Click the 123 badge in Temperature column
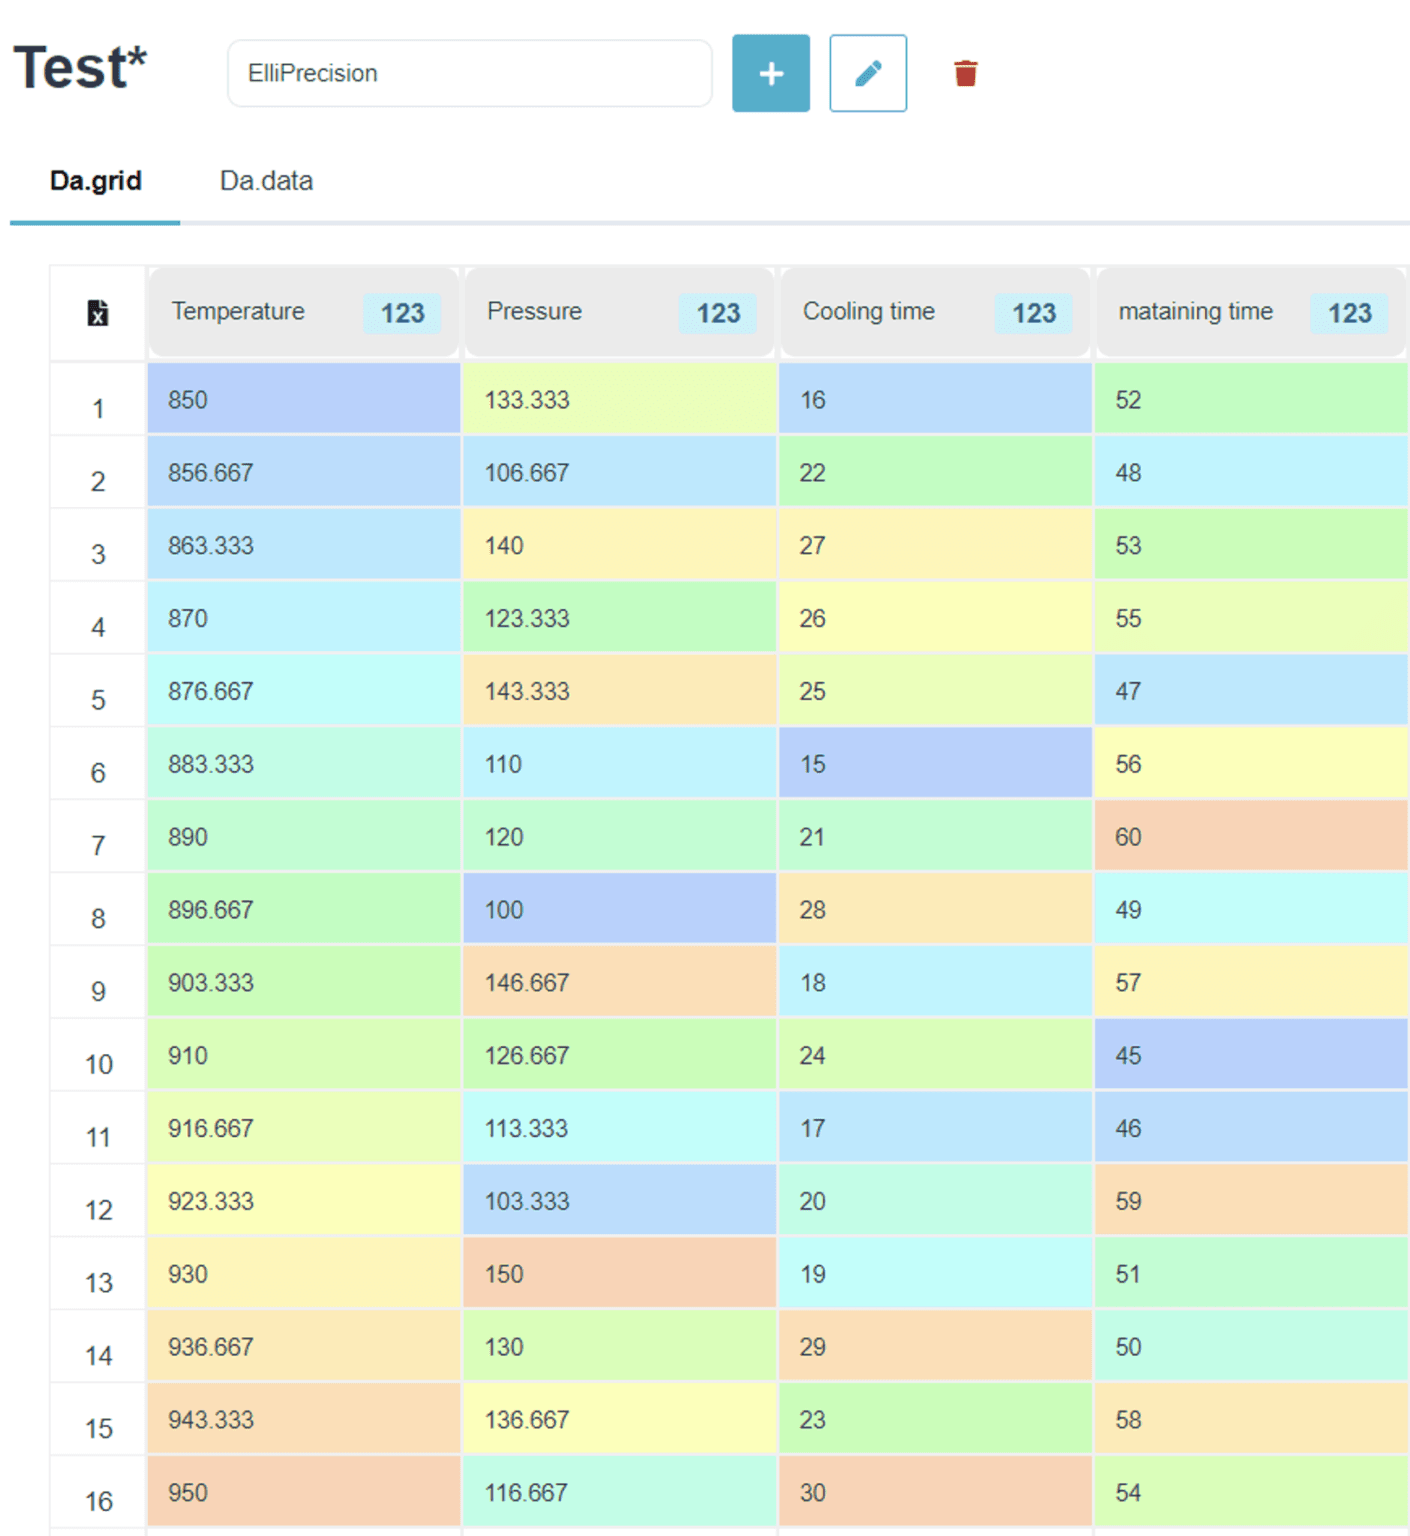Screen dimensions: 1410x1536 [x=402, y=313]
